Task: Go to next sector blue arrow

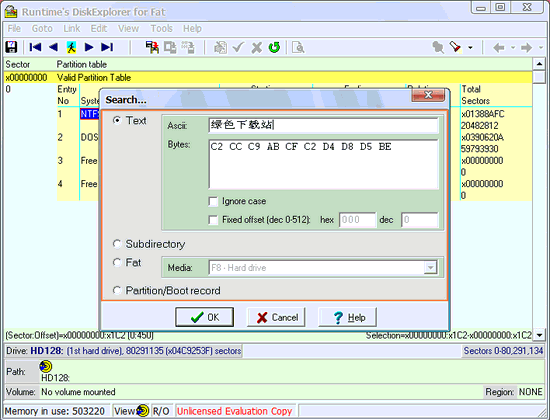Action: (x=89, y=47)
